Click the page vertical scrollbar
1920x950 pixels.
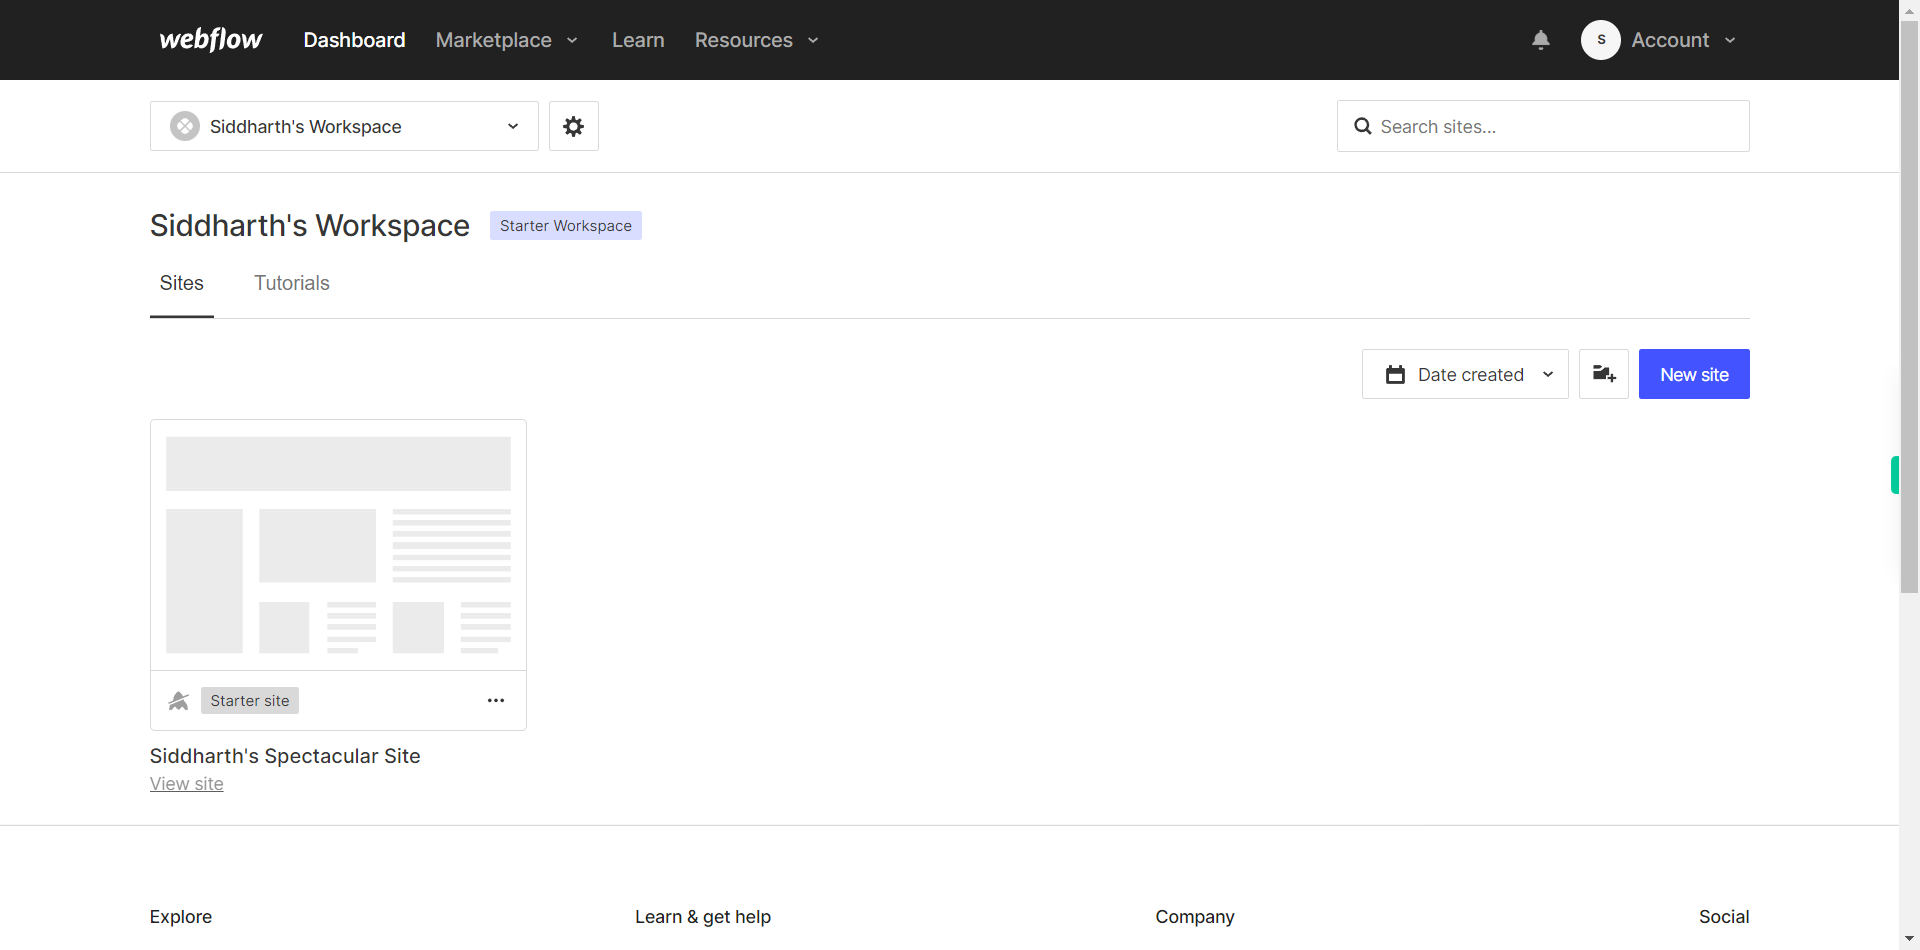coord(1910,305)
